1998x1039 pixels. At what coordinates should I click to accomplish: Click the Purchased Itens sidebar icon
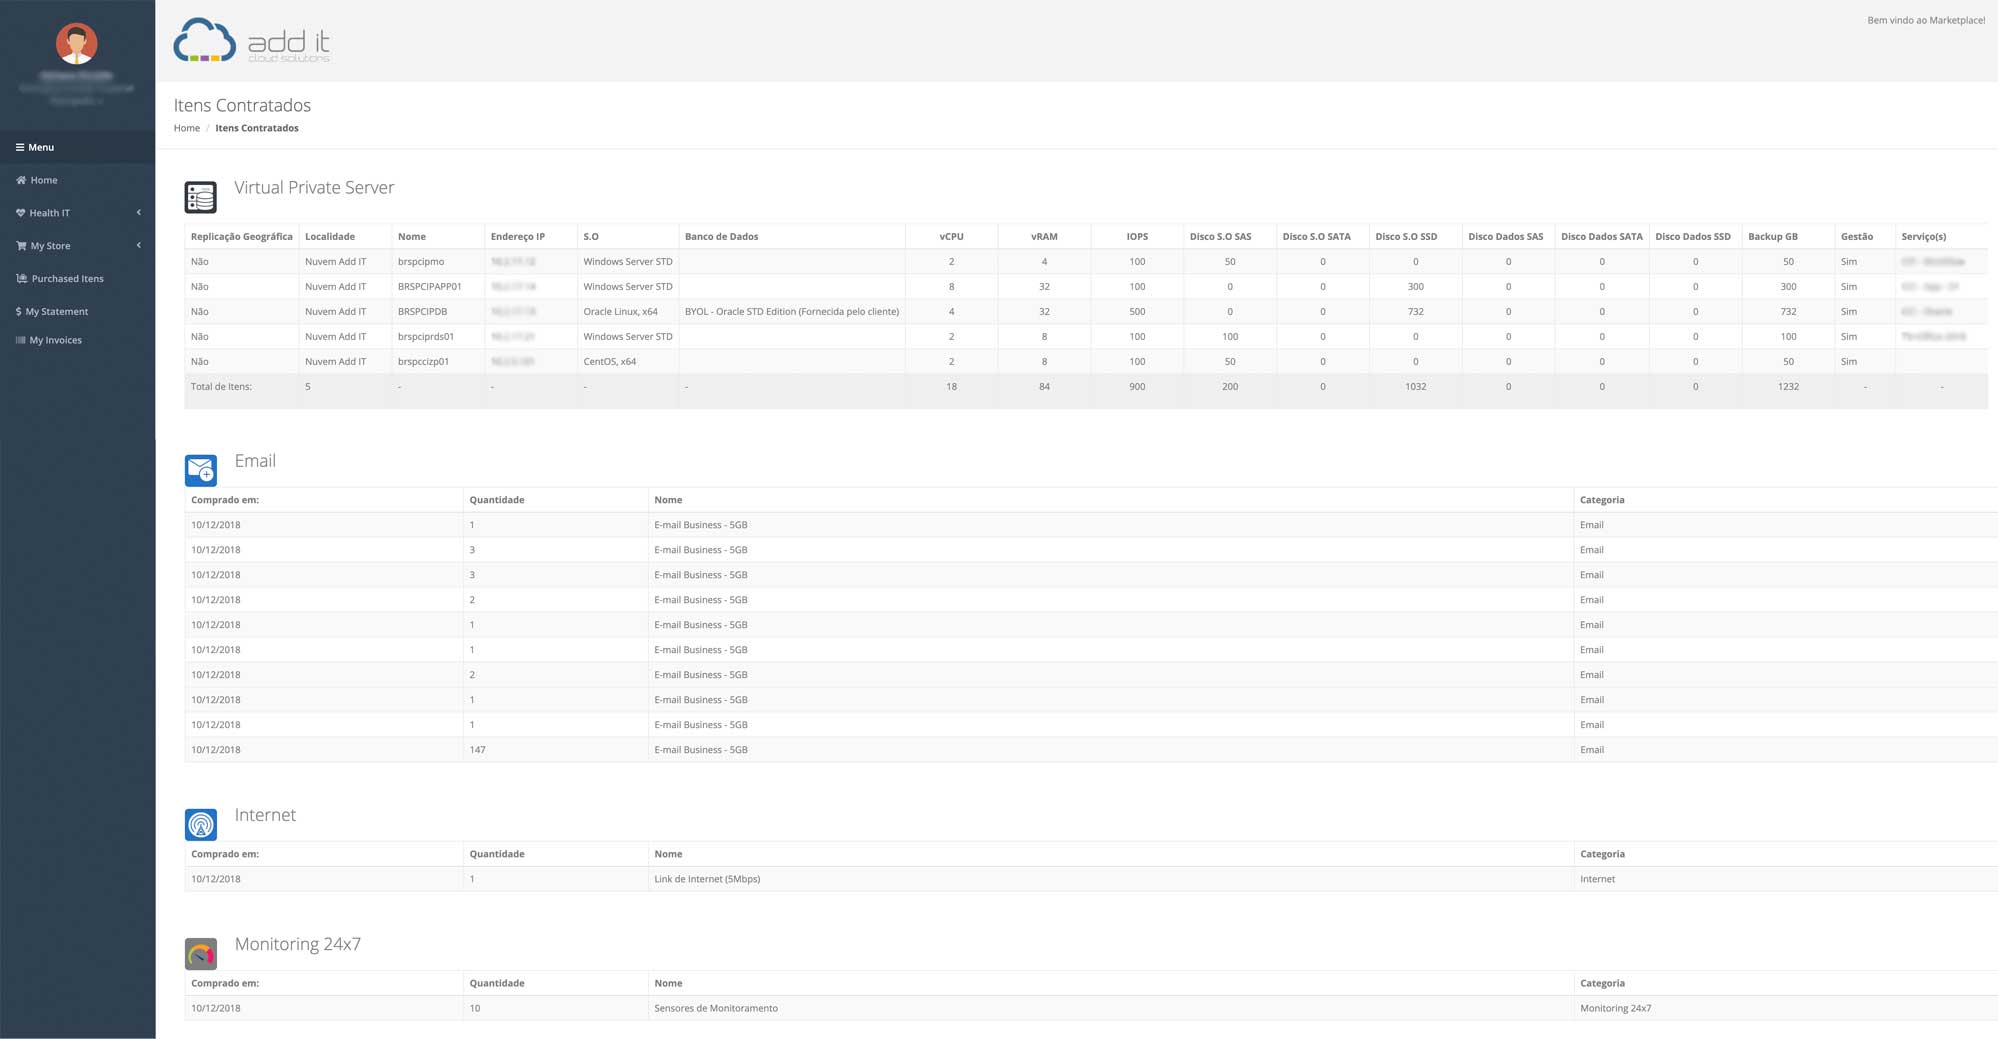[20, 278]
